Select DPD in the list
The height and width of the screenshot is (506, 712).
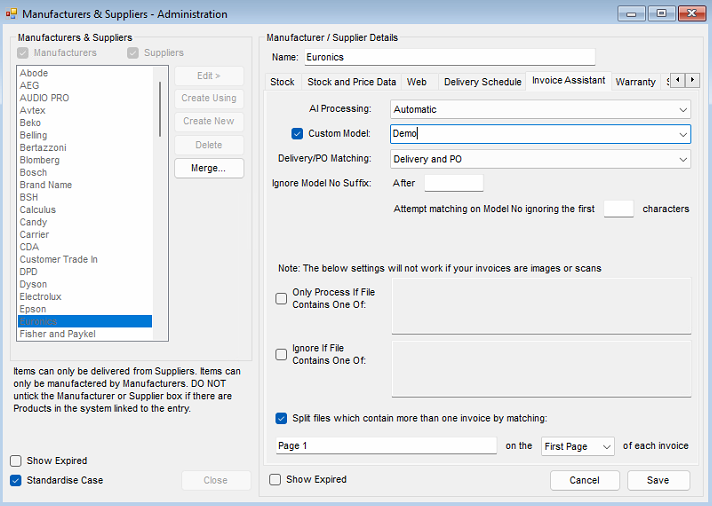pyautogui.click(x=85, y=272)
